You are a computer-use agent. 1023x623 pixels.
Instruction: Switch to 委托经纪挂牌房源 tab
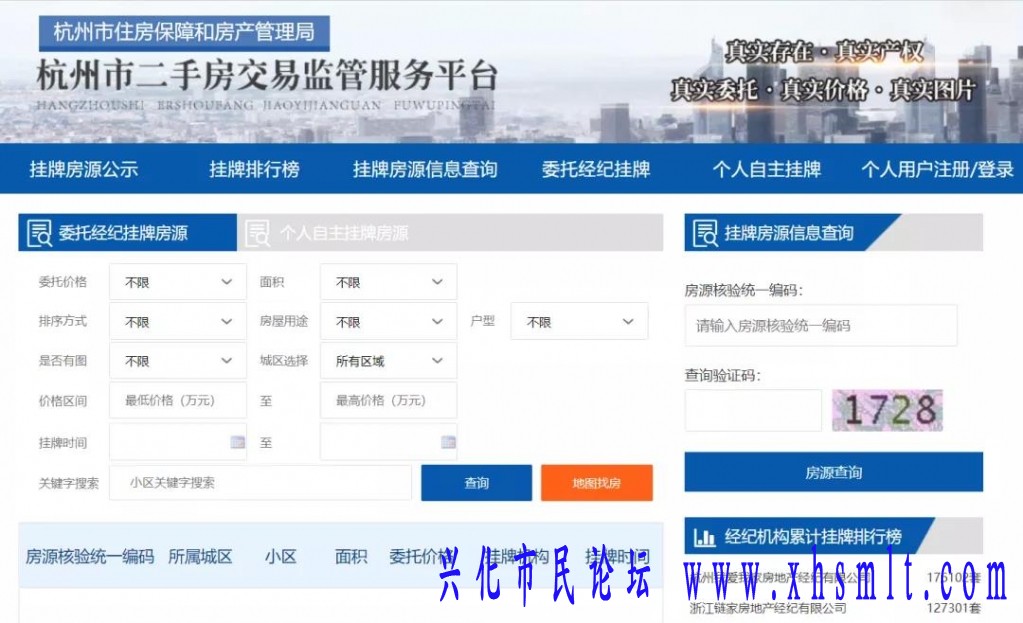coord(127,233)
